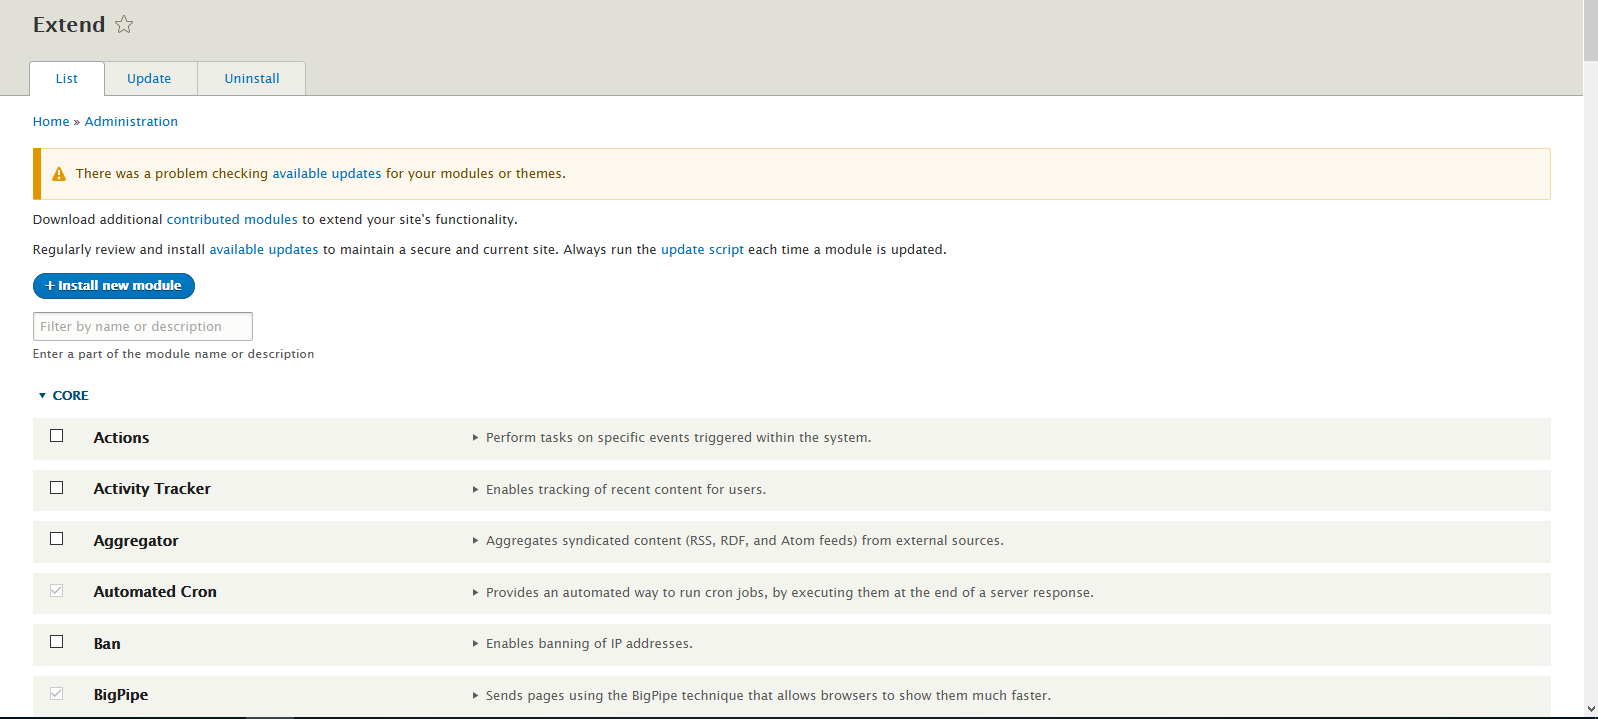Open the update script link

(702, 249)
